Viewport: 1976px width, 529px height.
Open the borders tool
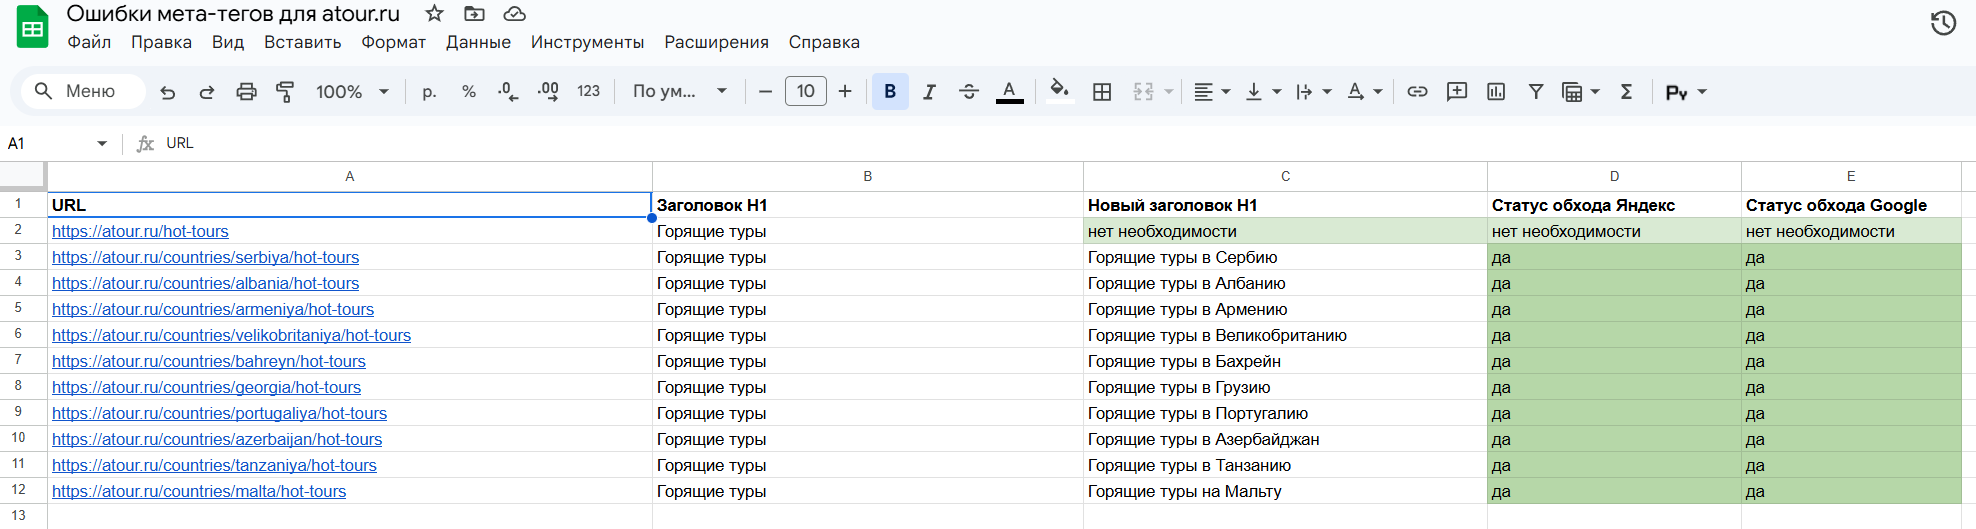pos(1102,92)
